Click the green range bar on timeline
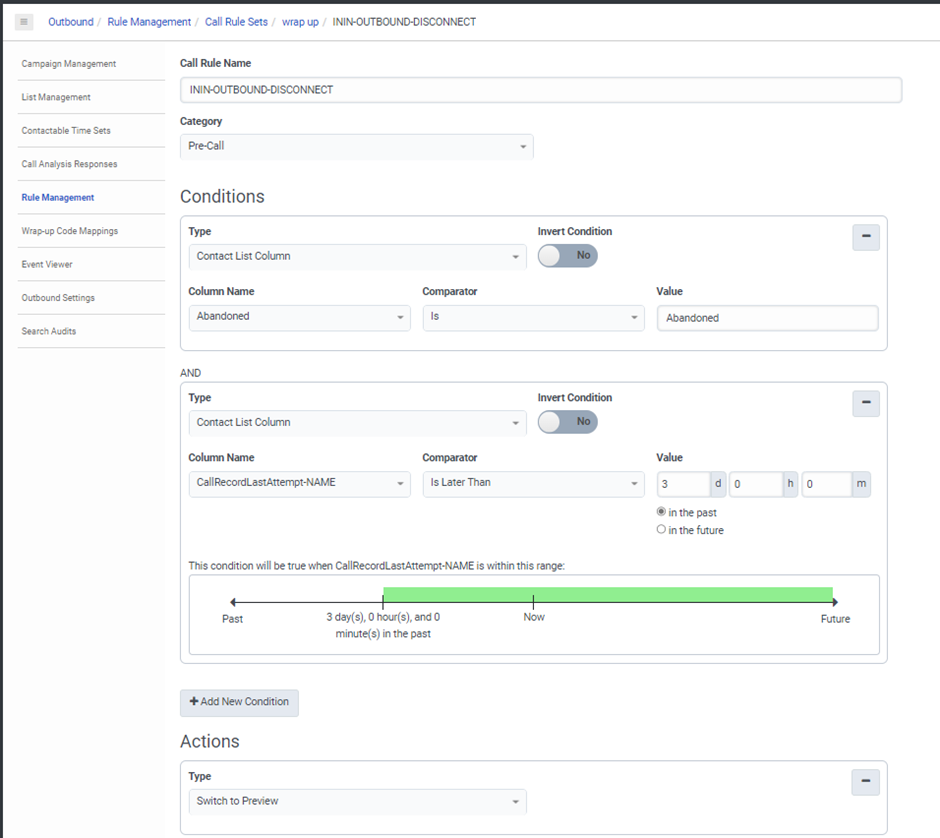The height and width of the screenshot is (838, 940). point(607,595)
